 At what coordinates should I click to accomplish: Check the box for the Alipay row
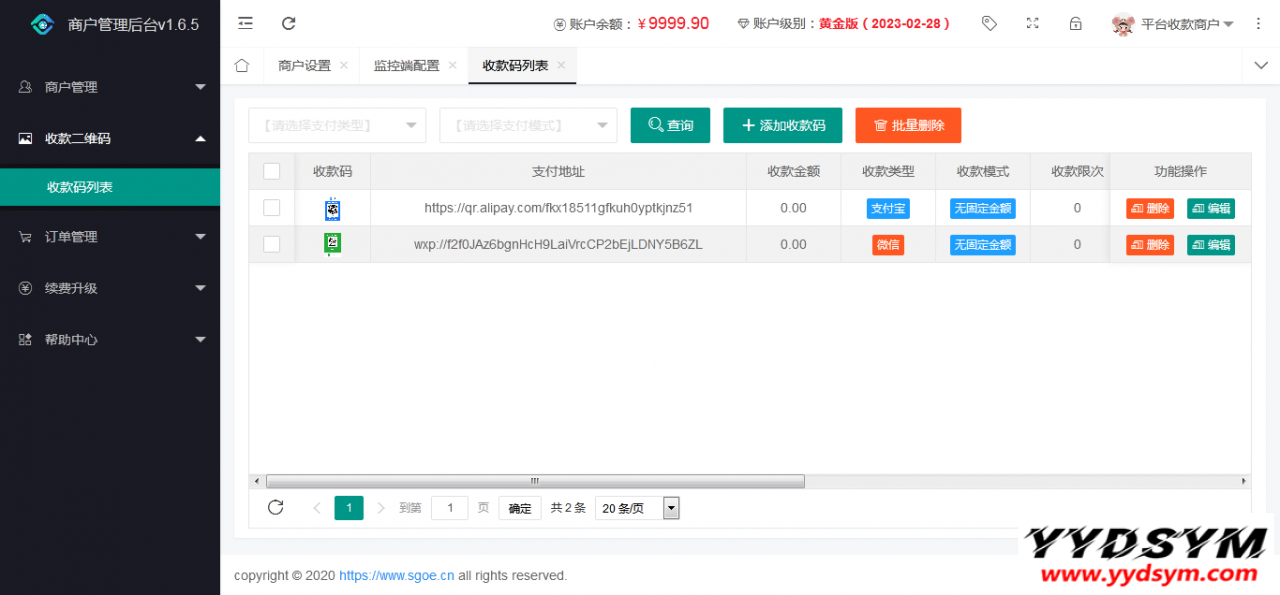(x=272, y=208)
